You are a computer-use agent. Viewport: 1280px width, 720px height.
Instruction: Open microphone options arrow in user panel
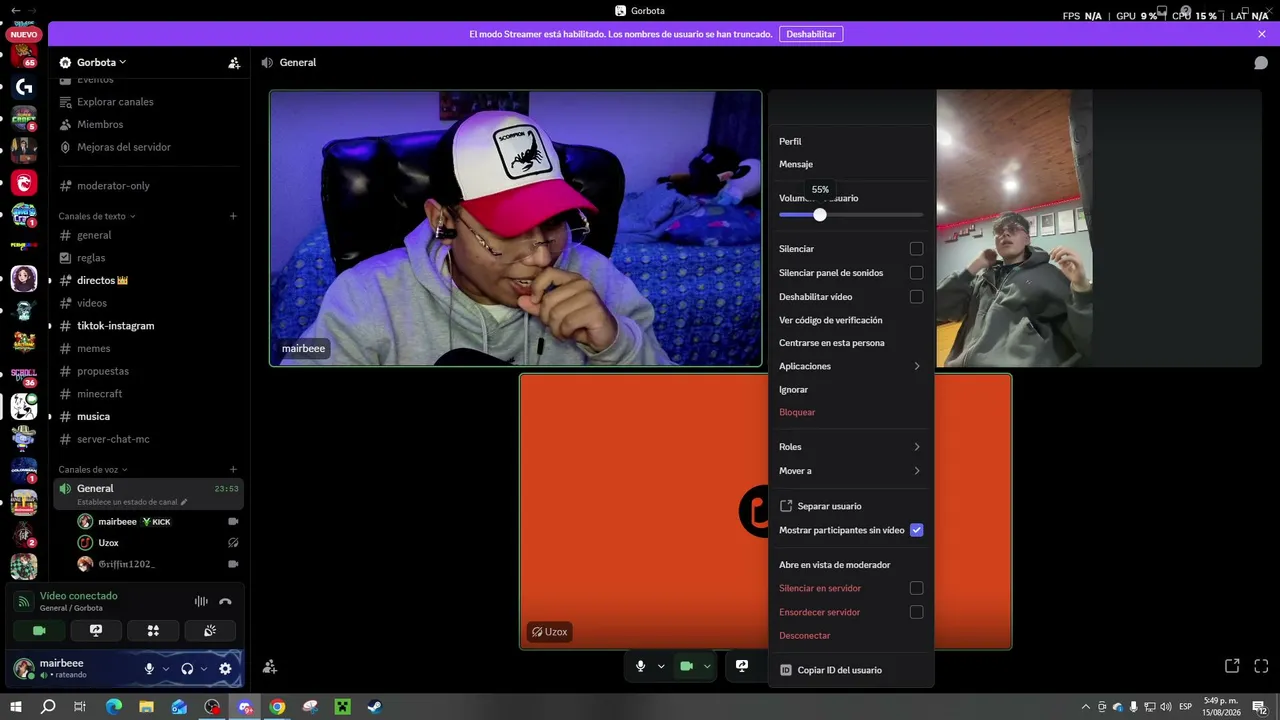click(x=166, y=669)
